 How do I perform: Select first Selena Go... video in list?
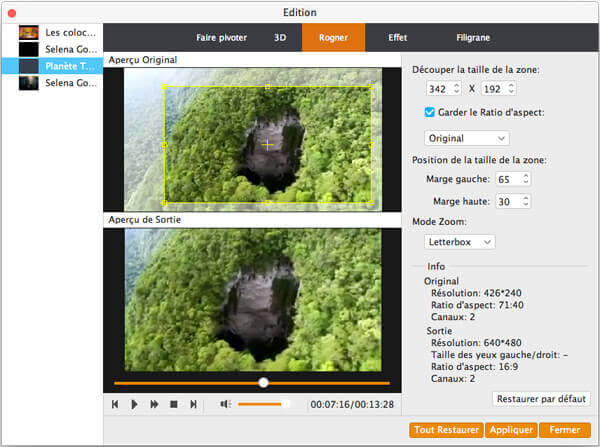pyautogui.click(x=52, y=49)
